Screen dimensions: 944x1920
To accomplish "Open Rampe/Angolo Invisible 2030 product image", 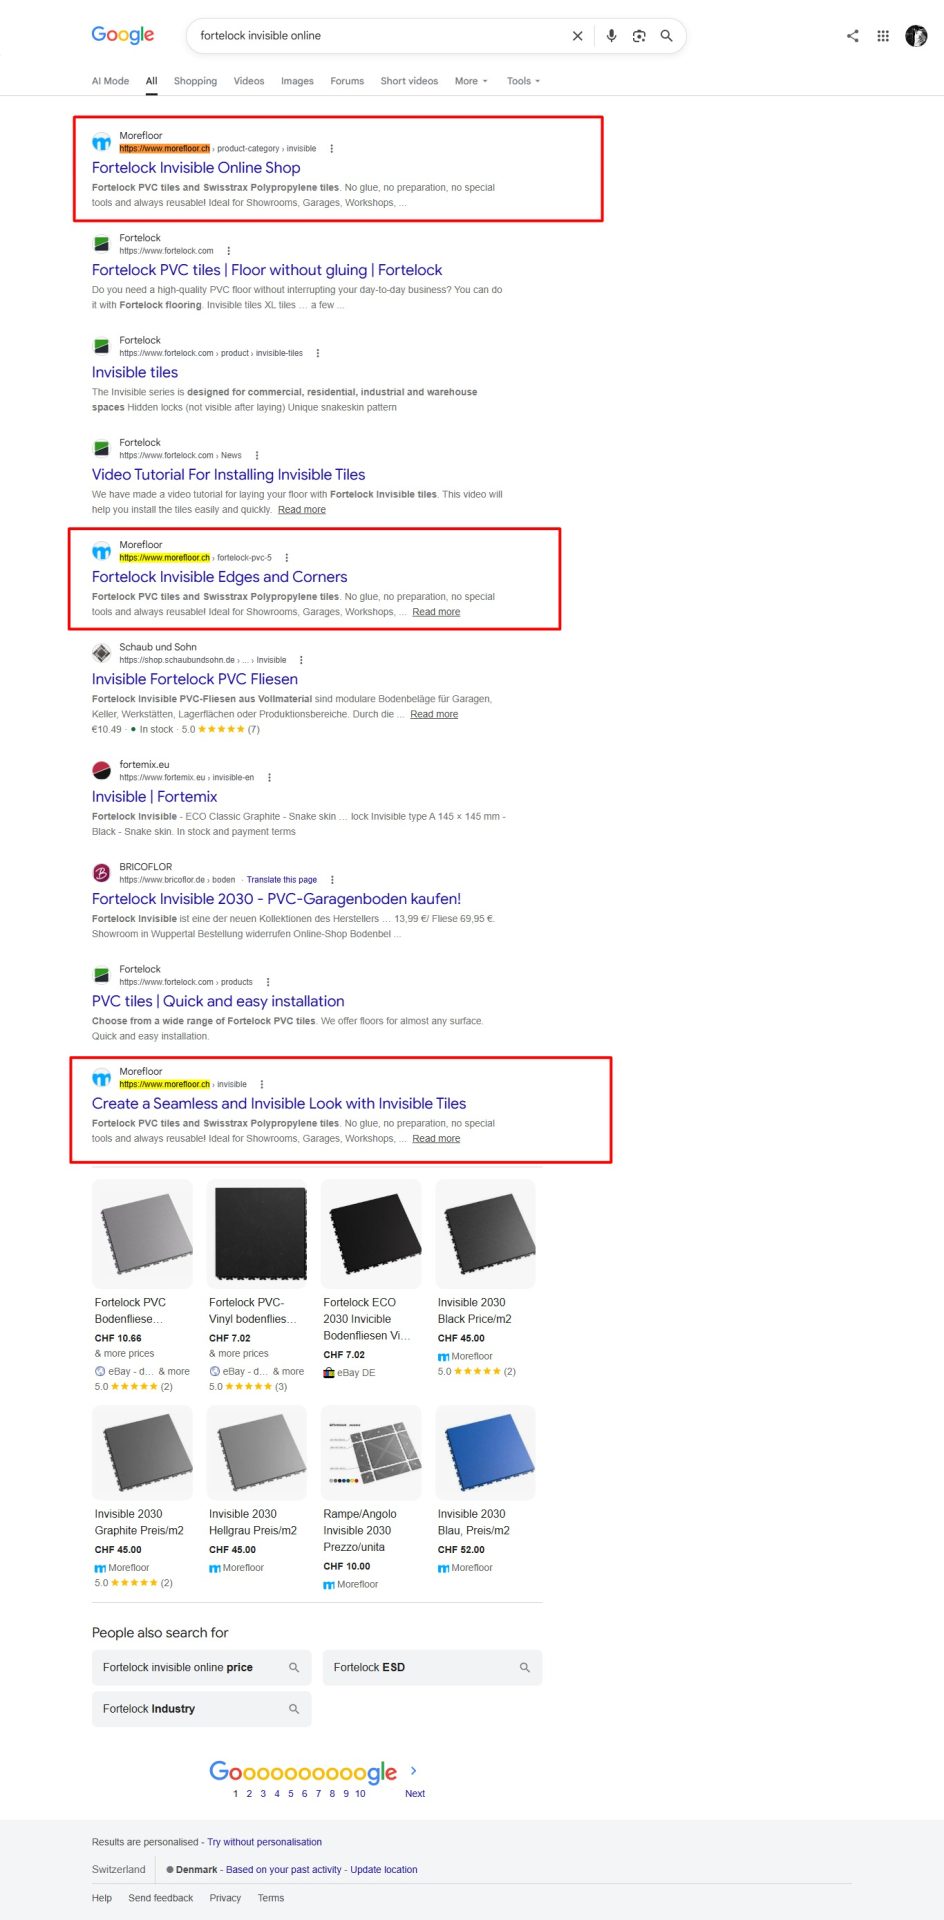I will click(371, 1452).
